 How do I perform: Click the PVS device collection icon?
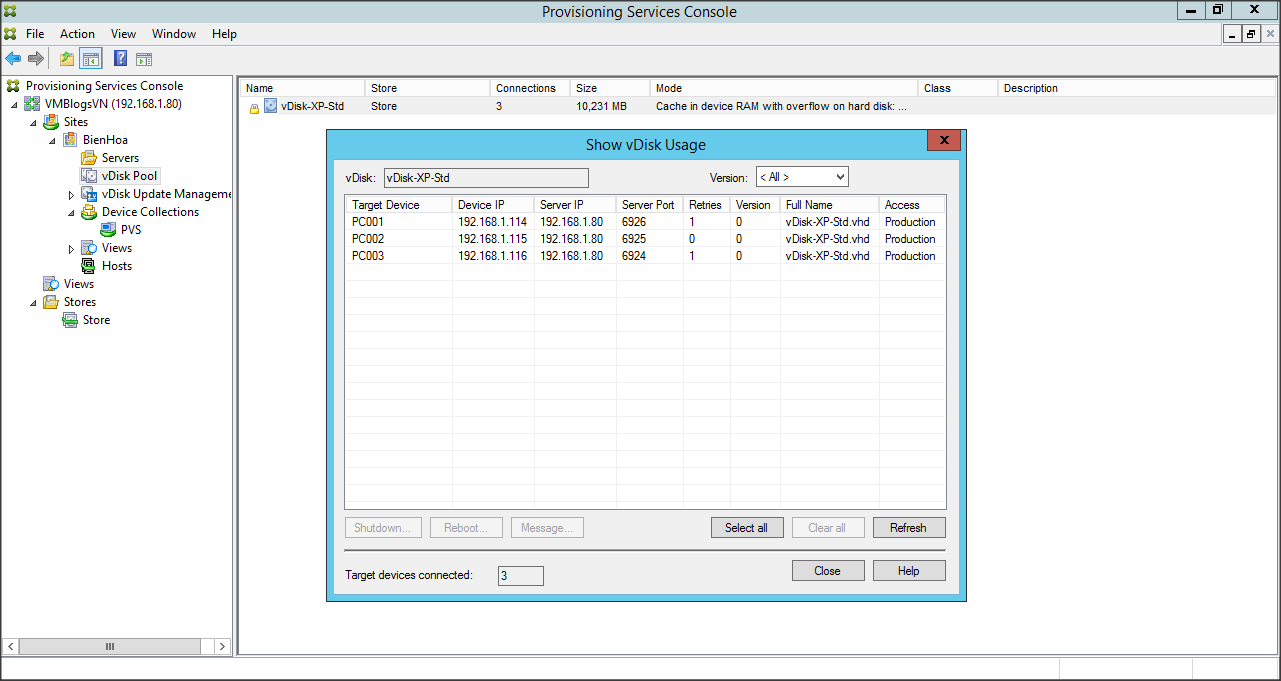pos(108,230)
